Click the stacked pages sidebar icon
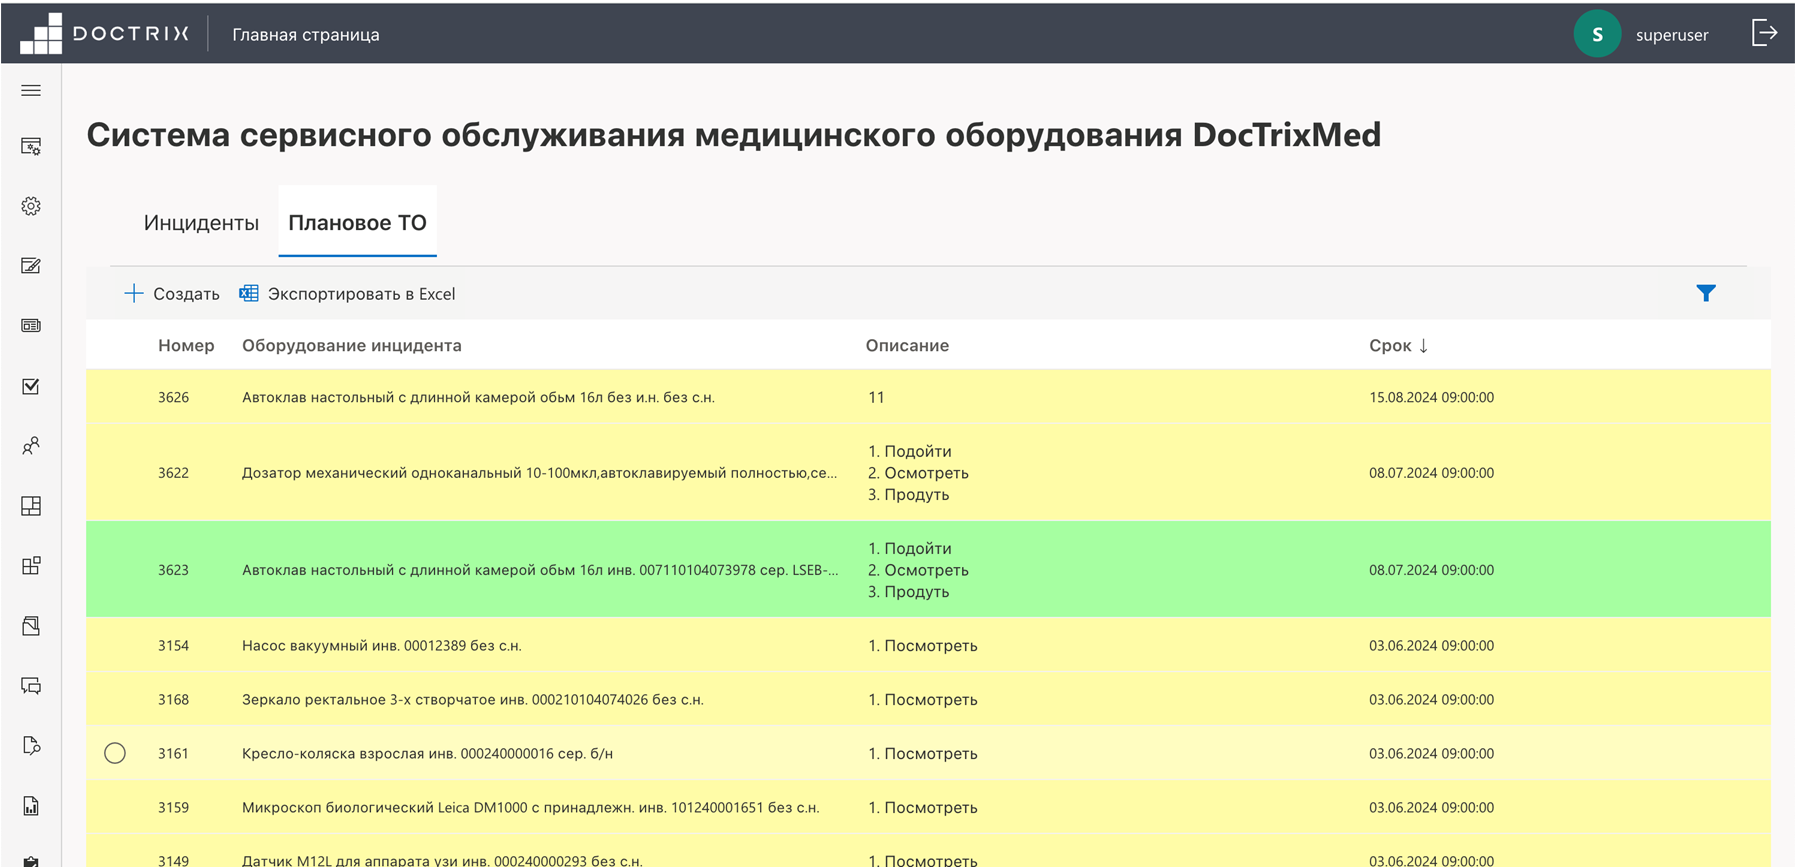Image resolution: width=1796 pixels, height=868 pixels. pos(31,626)
